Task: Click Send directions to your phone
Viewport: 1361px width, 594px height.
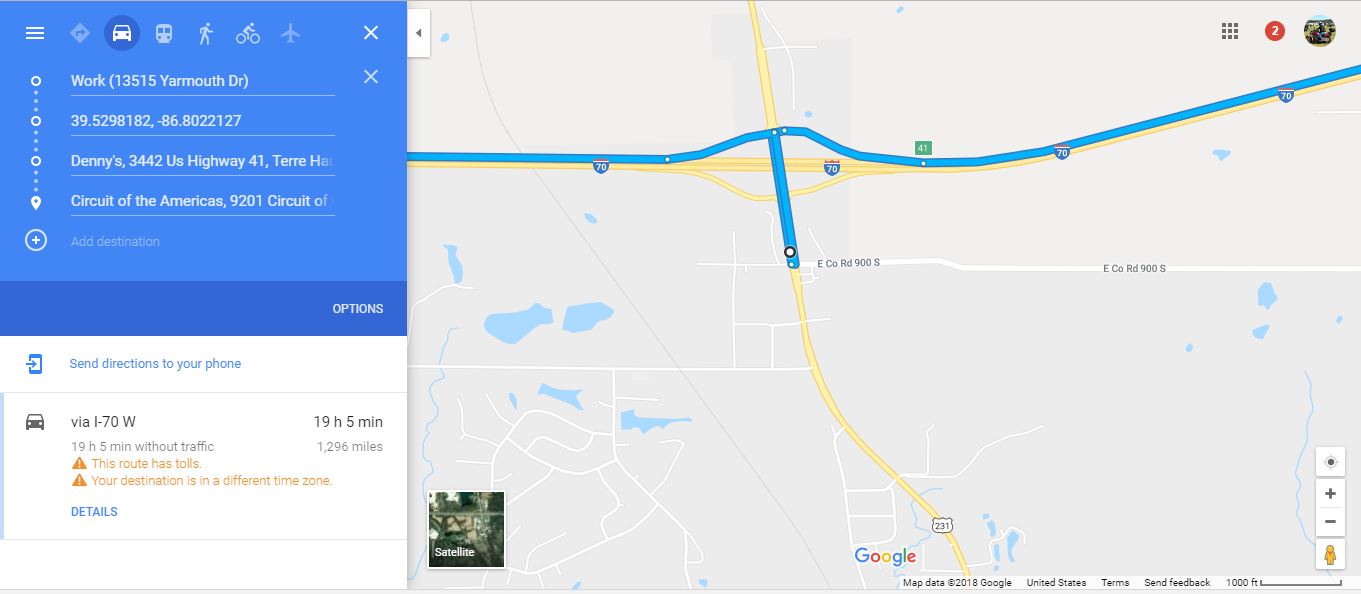Action: 155,364
